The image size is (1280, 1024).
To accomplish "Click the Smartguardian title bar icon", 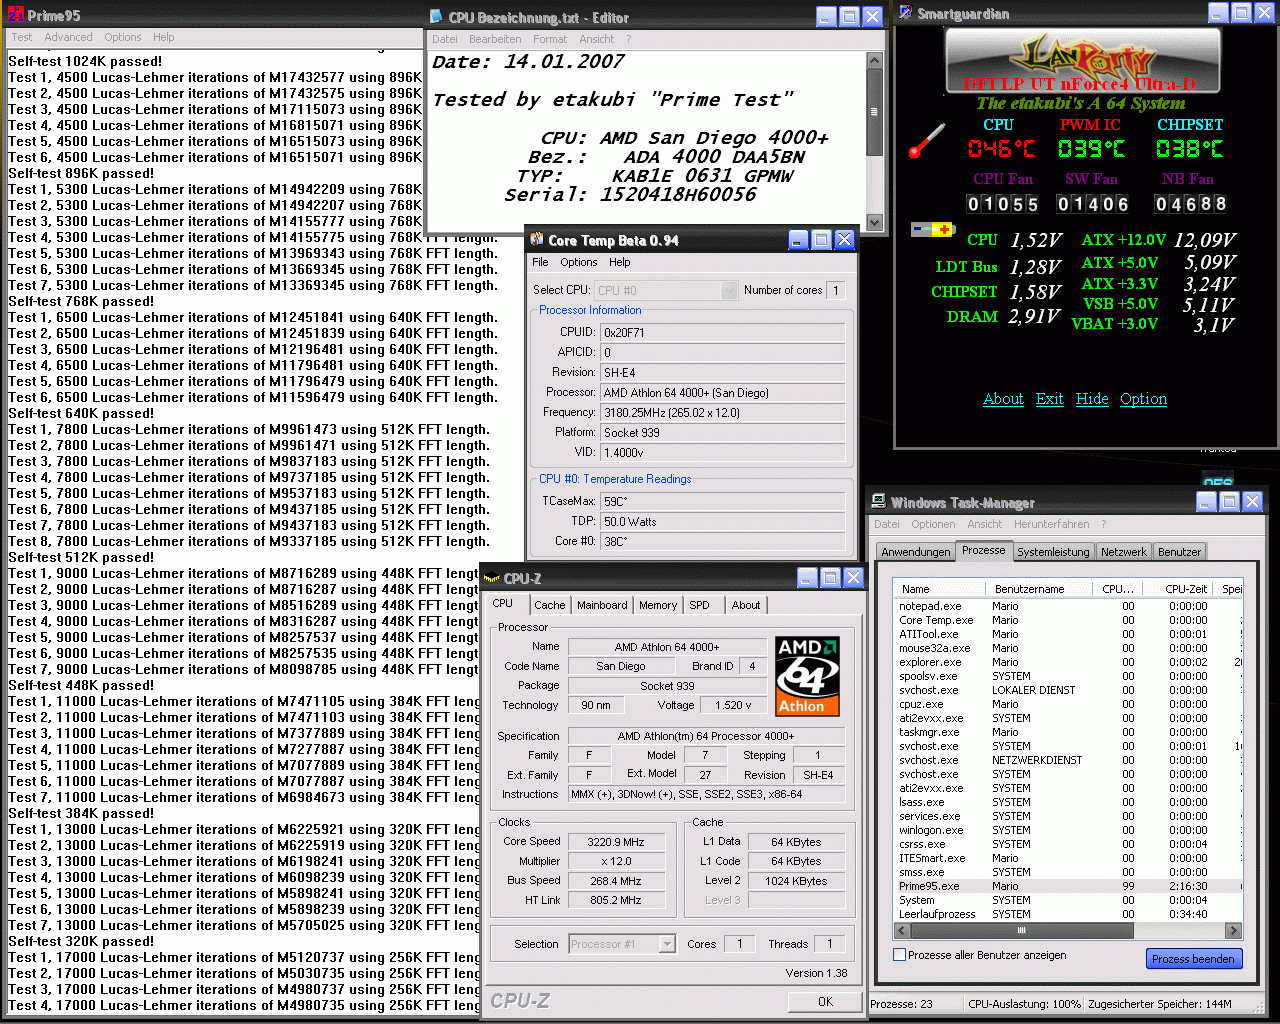I will tap(905, 13).
